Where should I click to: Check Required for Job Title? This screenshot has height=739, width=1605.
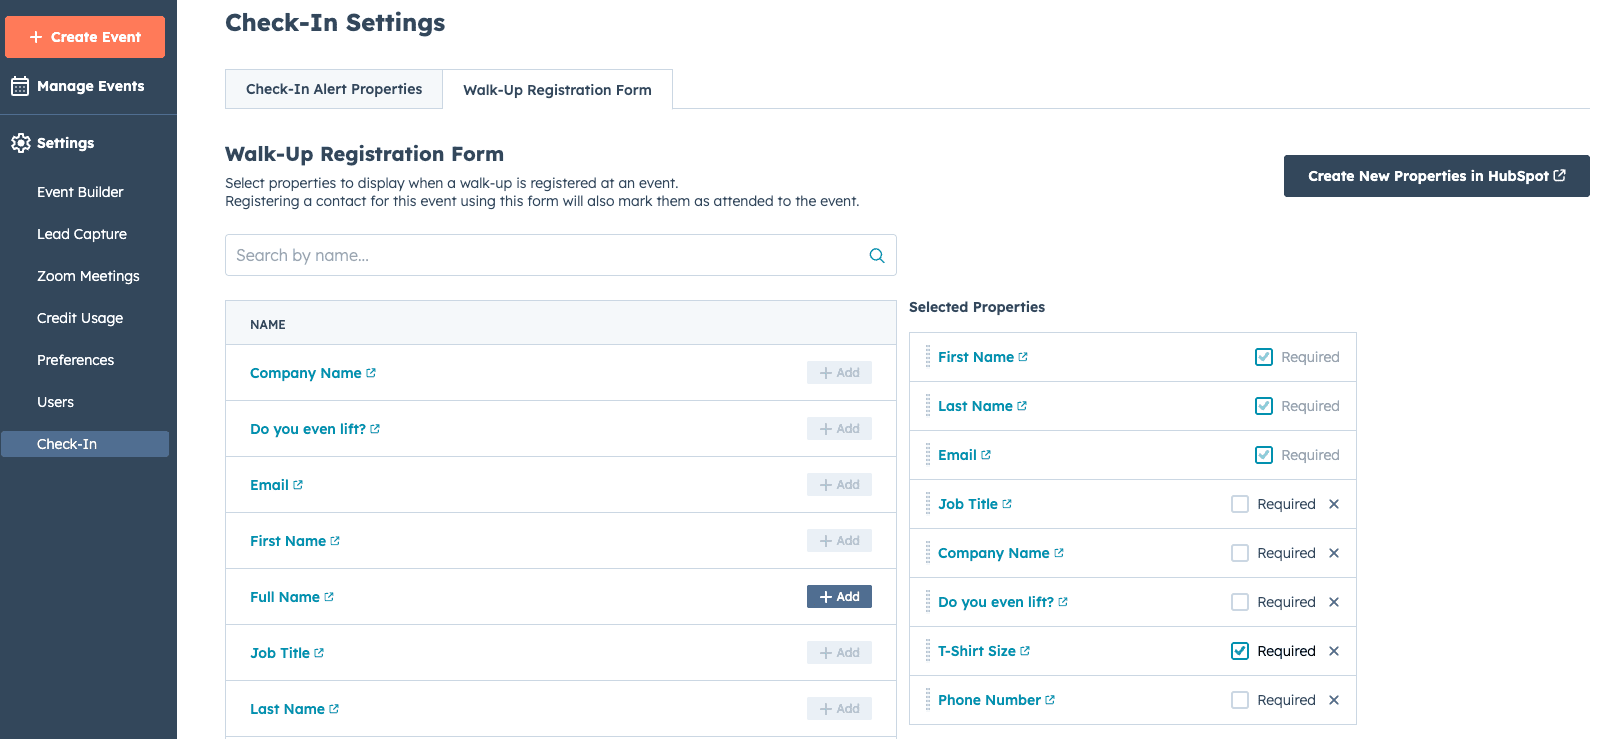(x=1240, y=504)
